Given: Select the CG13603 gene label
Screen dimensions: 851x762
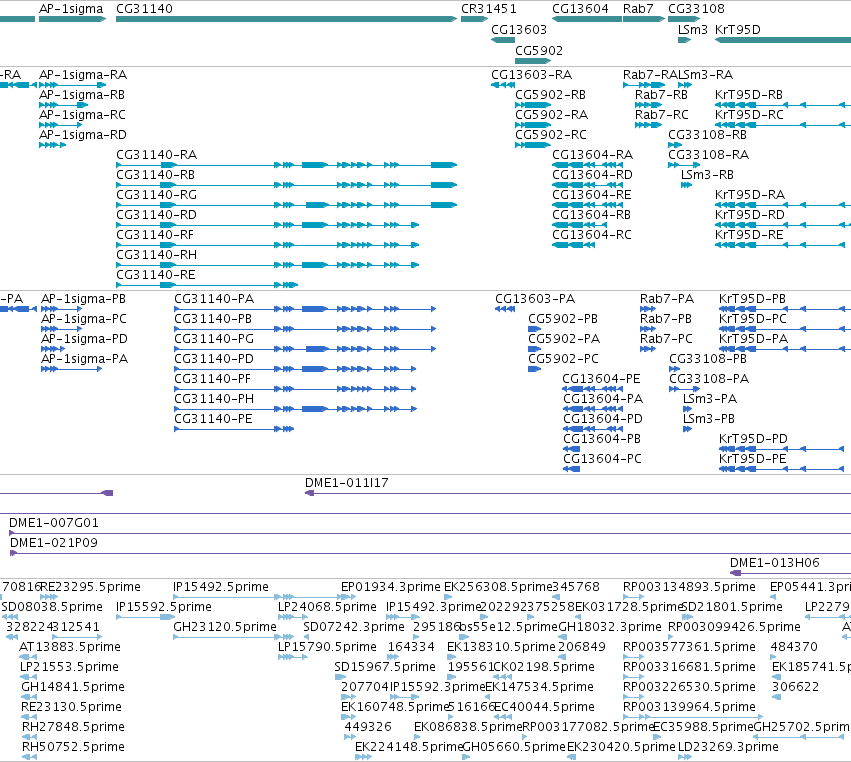Looking at the screenshot, I should (x=519, y=30).
